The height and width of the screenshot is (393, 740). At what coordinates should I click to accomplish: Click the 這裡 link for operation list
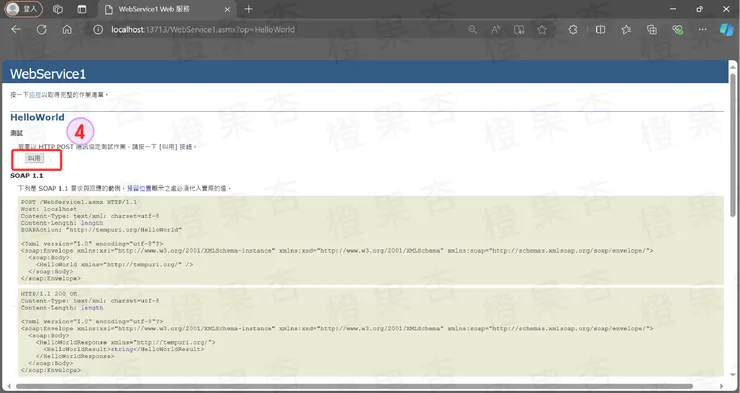pyautogui.click(x=35, y=95)
